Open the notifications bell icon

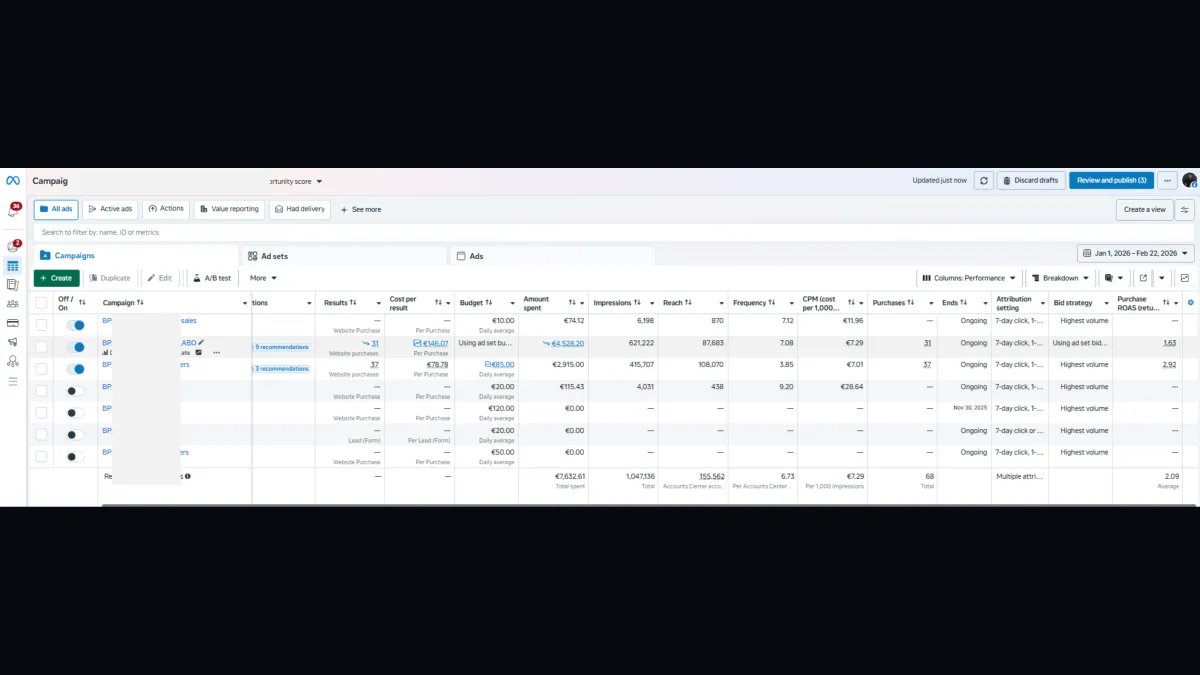point(14,211)
